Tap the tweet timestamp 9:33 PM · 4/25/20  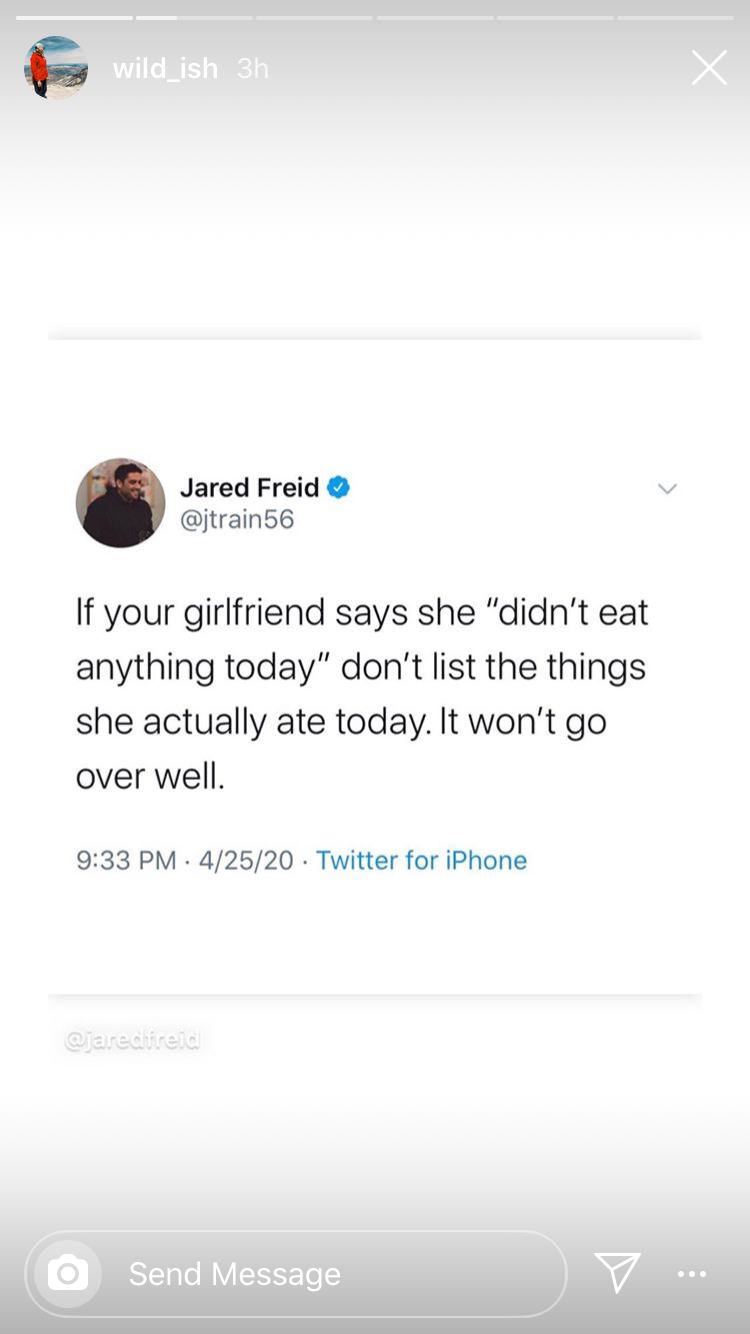coord(185,860)
